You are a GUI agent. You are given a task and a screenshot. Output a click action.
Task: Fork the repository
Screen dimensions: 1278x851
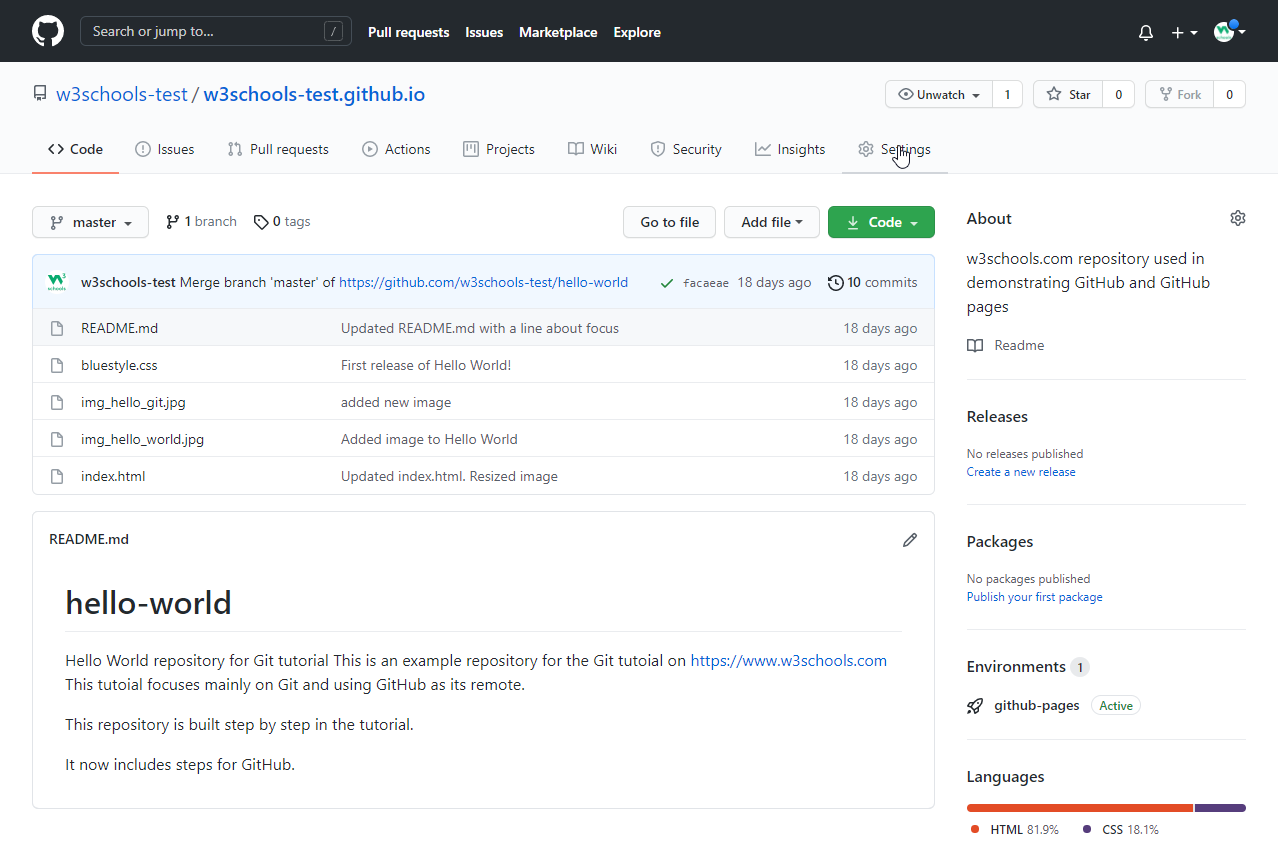click(1180, 94)
